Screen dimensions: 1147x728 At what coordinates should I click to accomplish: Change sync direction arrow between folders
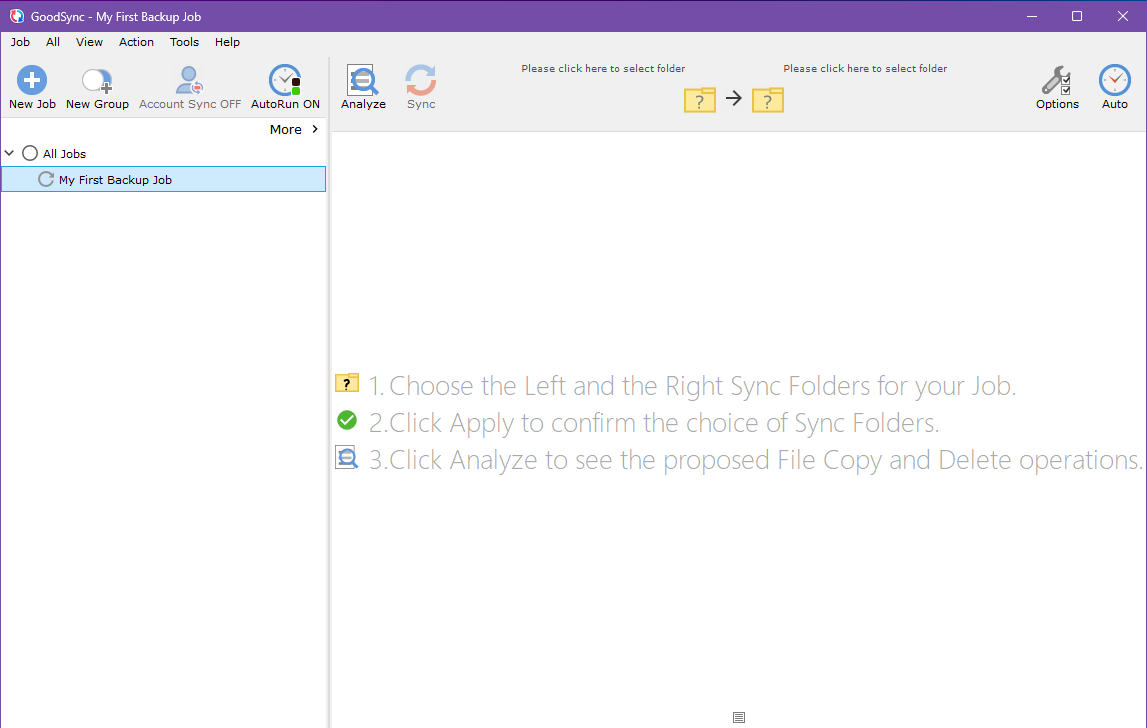pos(734,98)
